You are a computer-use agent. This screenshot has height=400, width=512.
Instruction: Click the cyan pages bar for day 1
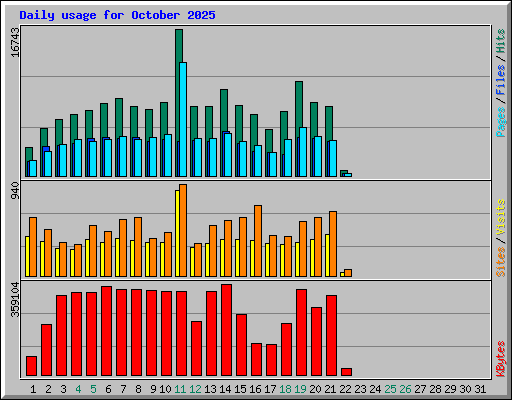point(33,168)
